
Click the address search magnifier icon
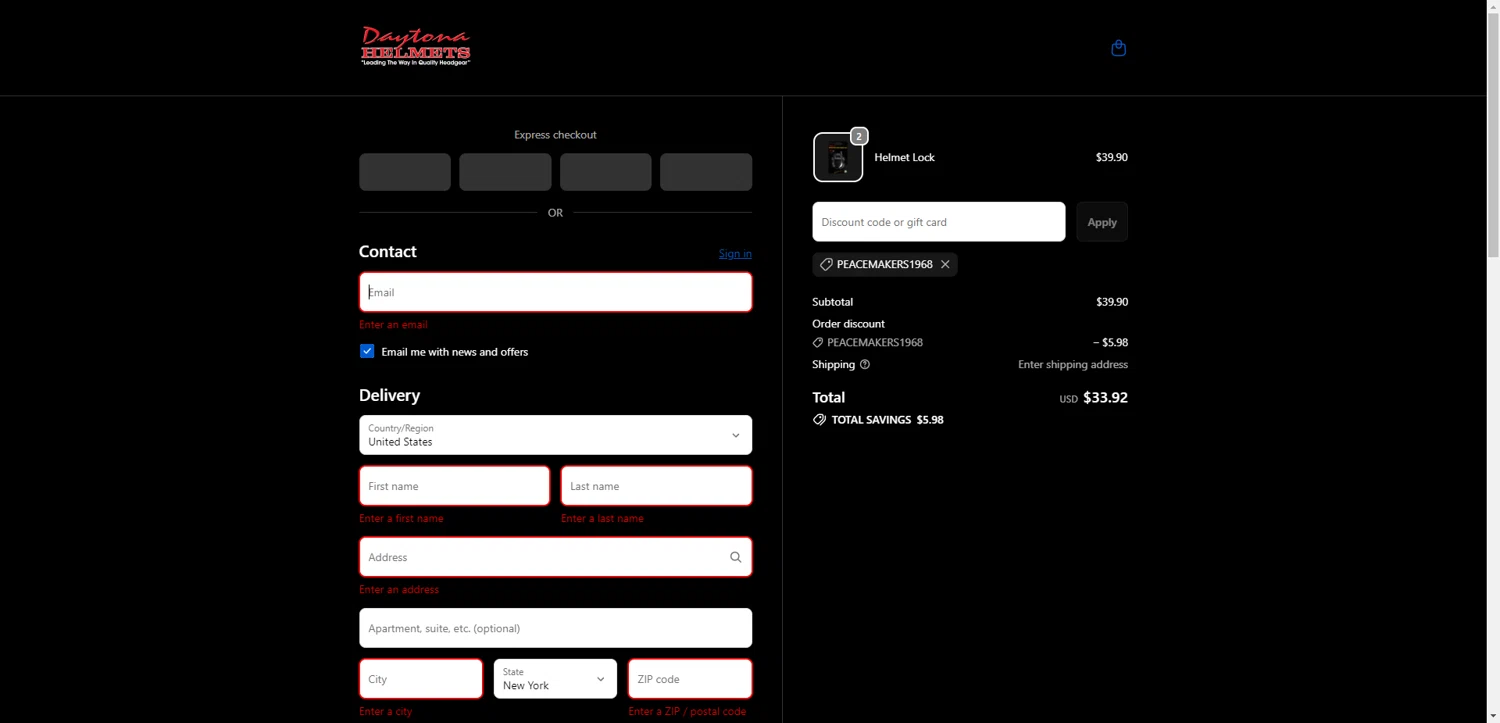tap(735, 557)
